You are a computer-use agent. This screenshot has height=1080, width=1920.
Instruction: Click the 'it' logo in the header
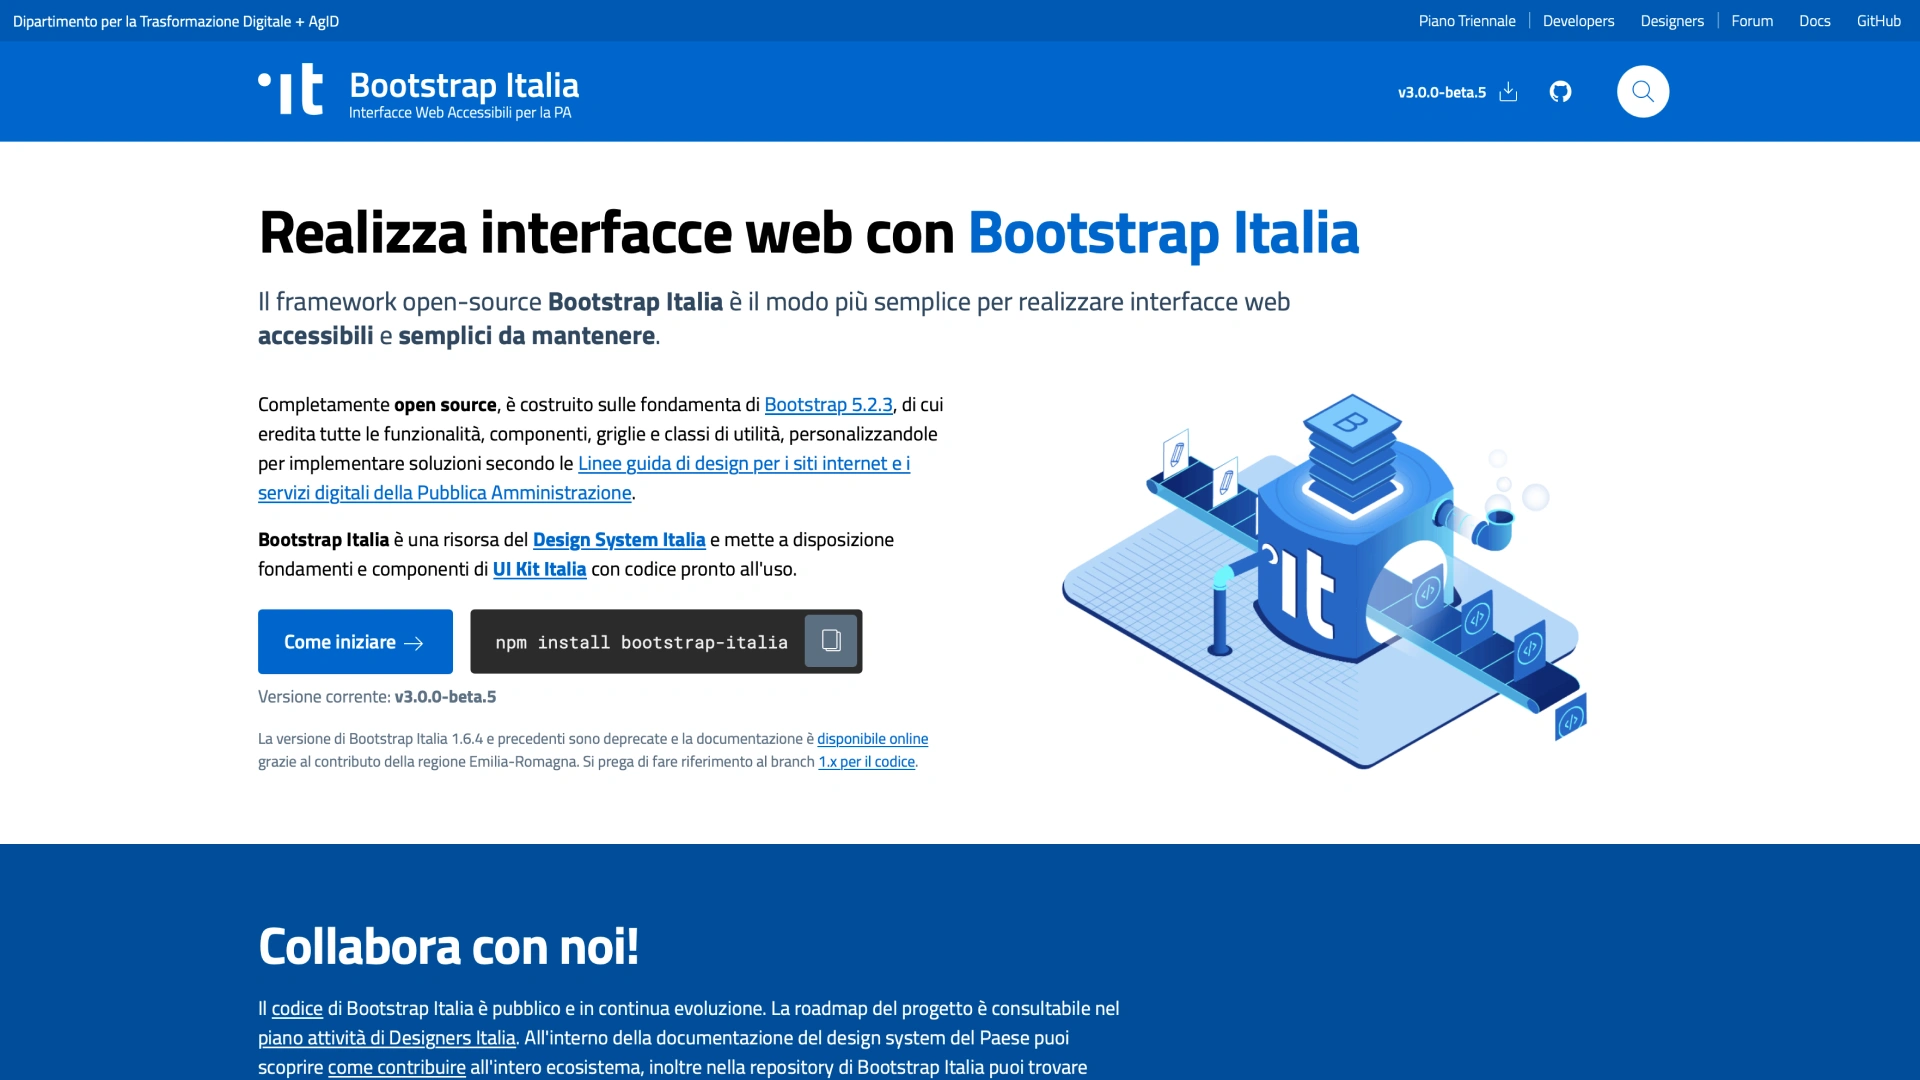coord(291,90)
